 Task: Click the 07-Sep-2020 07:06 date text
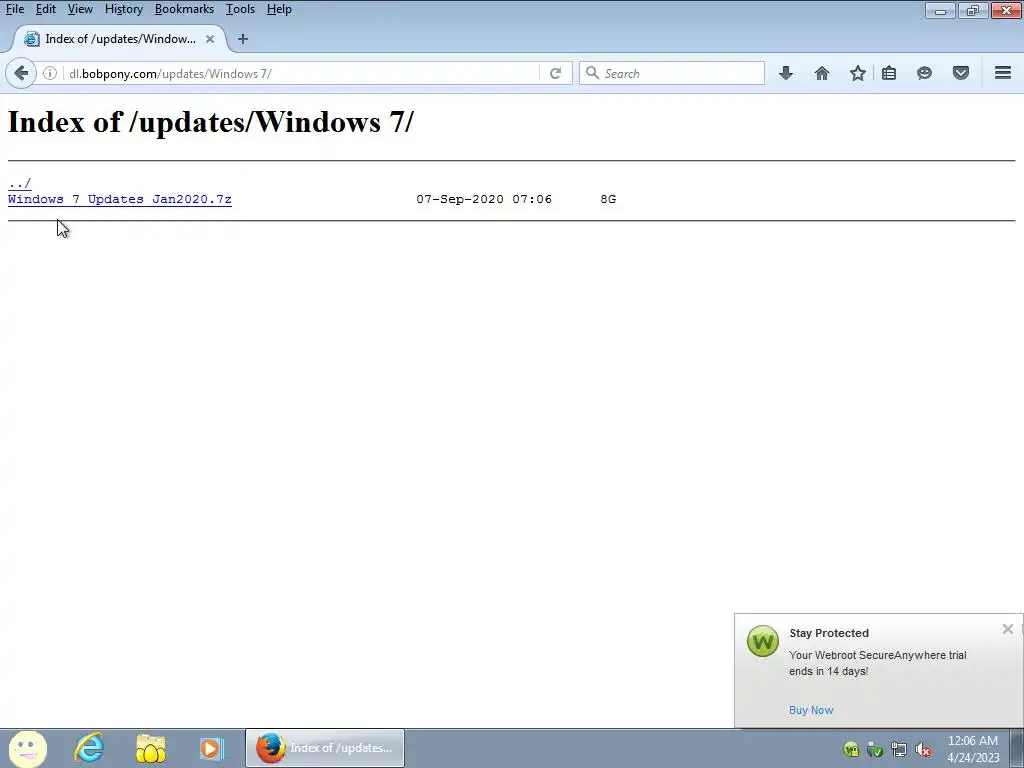pyautogui.click(x=484, y=199)
